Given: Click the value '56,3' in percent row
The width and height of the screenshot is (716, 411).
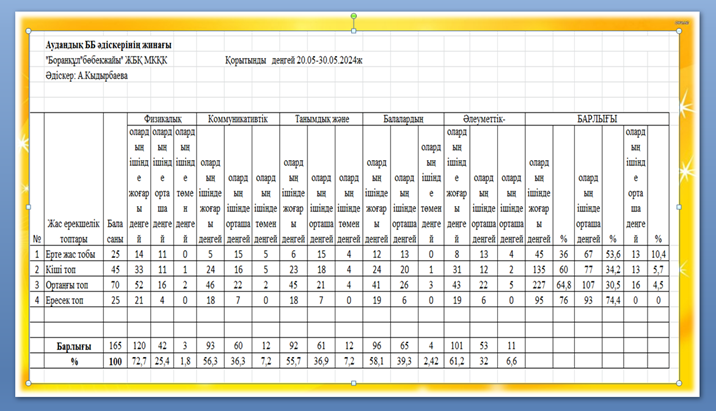Looking at the screenshot, I should click(x=210, y=361).
